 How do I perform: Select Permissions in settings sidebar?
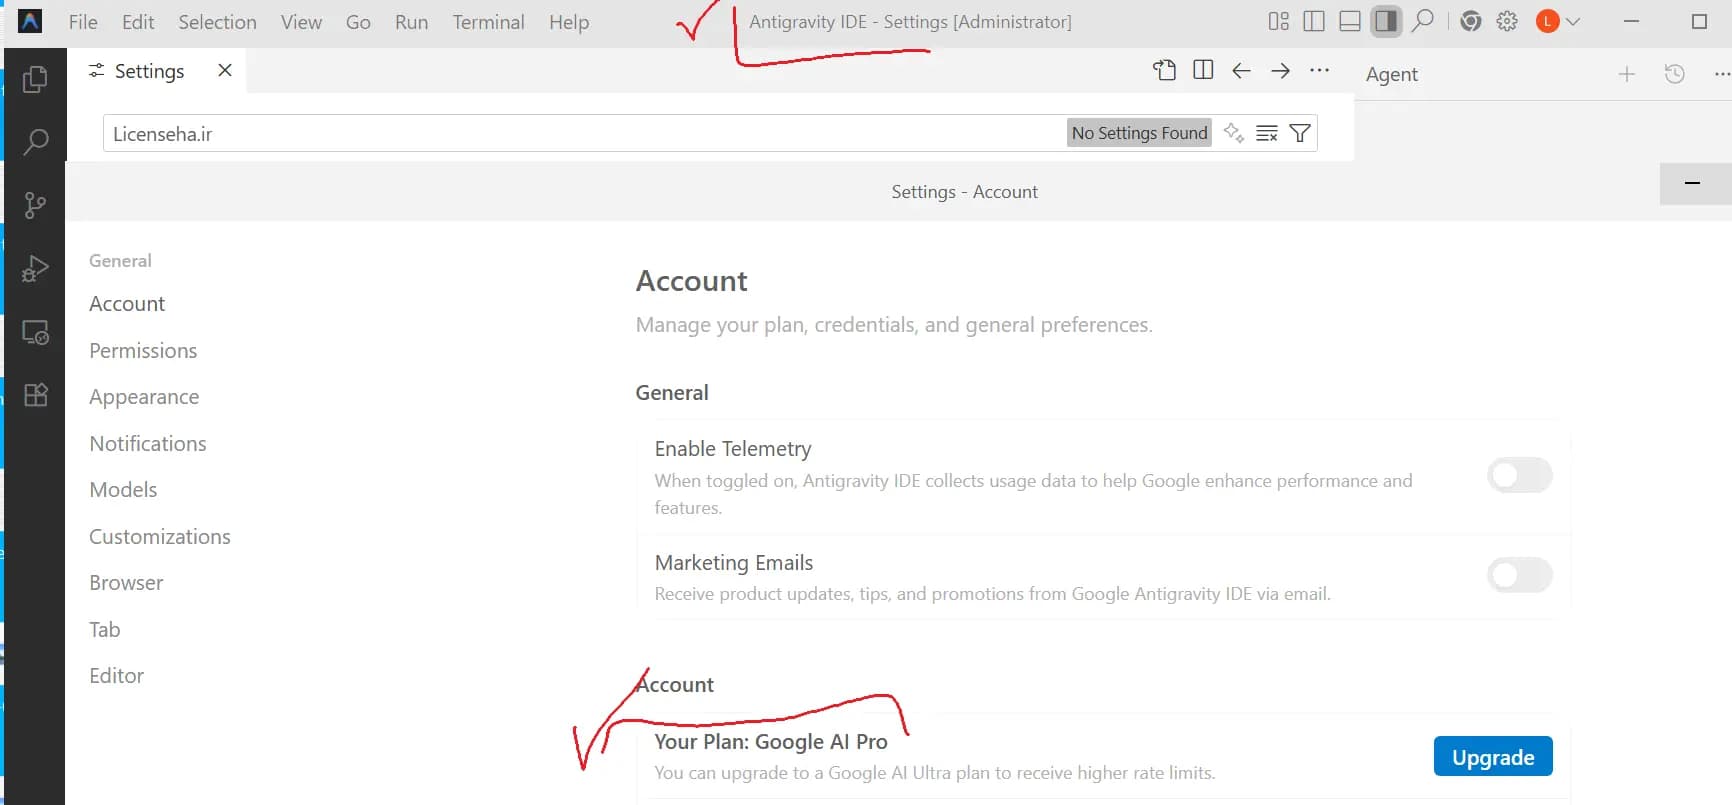click(143, 351)
